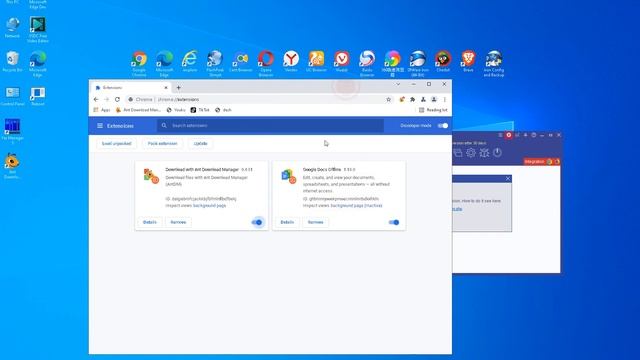
Task: Open Details for Google Docs Offline
Action: pos(287,222)
